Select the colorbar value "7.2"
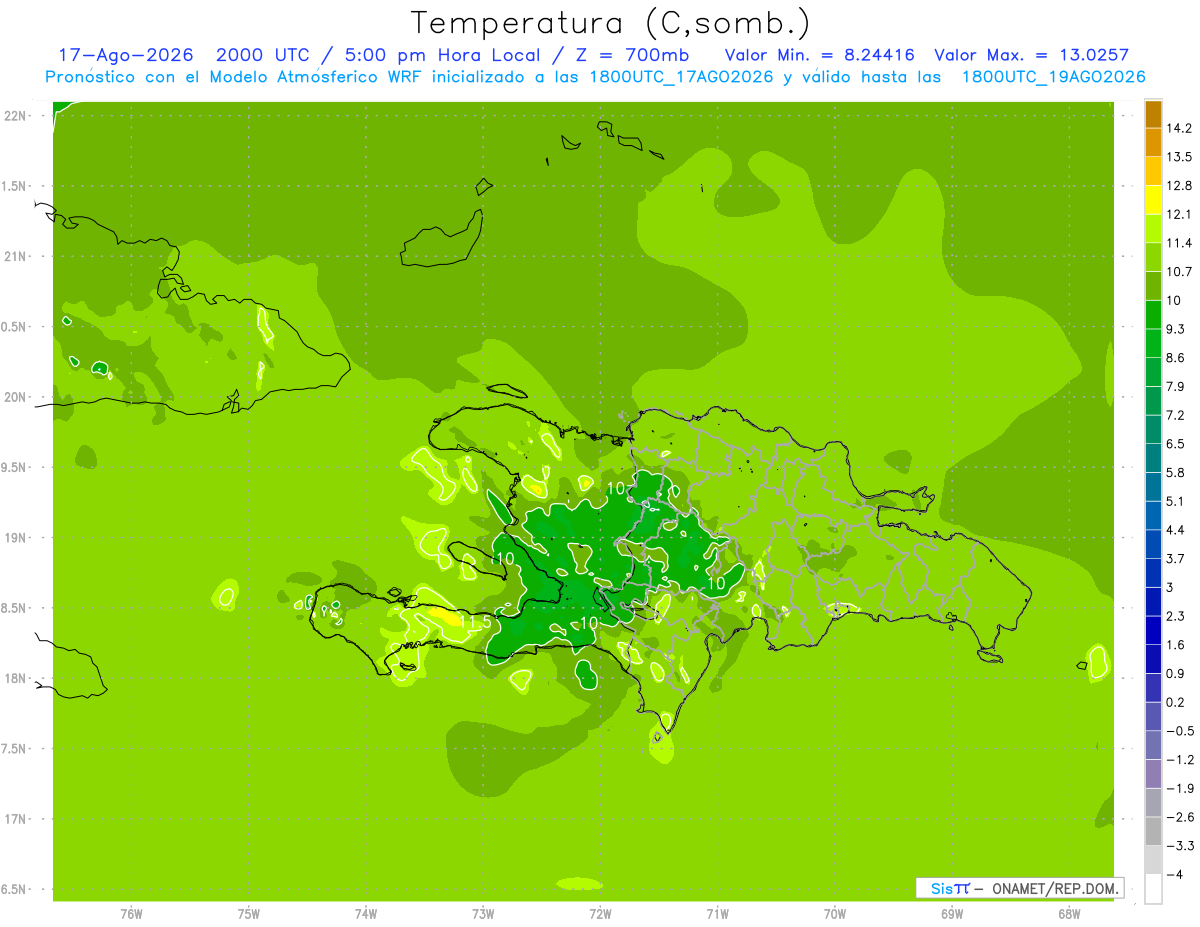 pyautogui.click(x=1176, y=415)
